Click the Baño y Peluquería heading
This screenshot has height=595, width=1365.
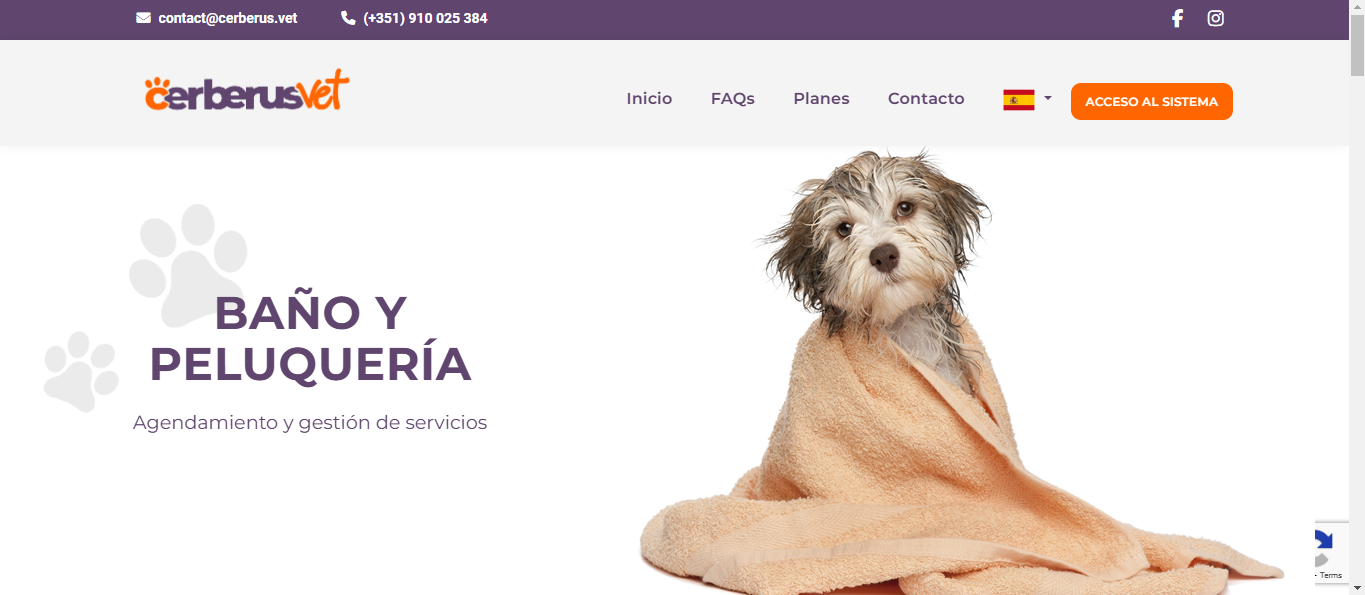click(x=310, y=339)
